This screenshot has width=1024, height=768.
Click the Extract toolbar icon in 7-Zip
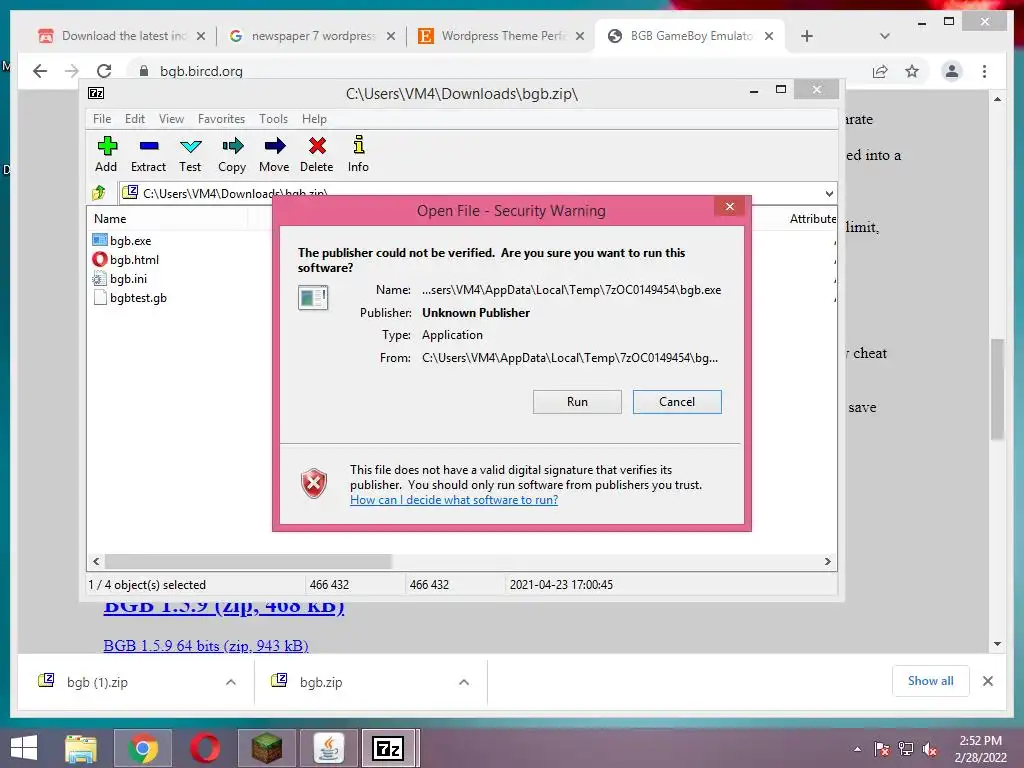pos(148,154)
